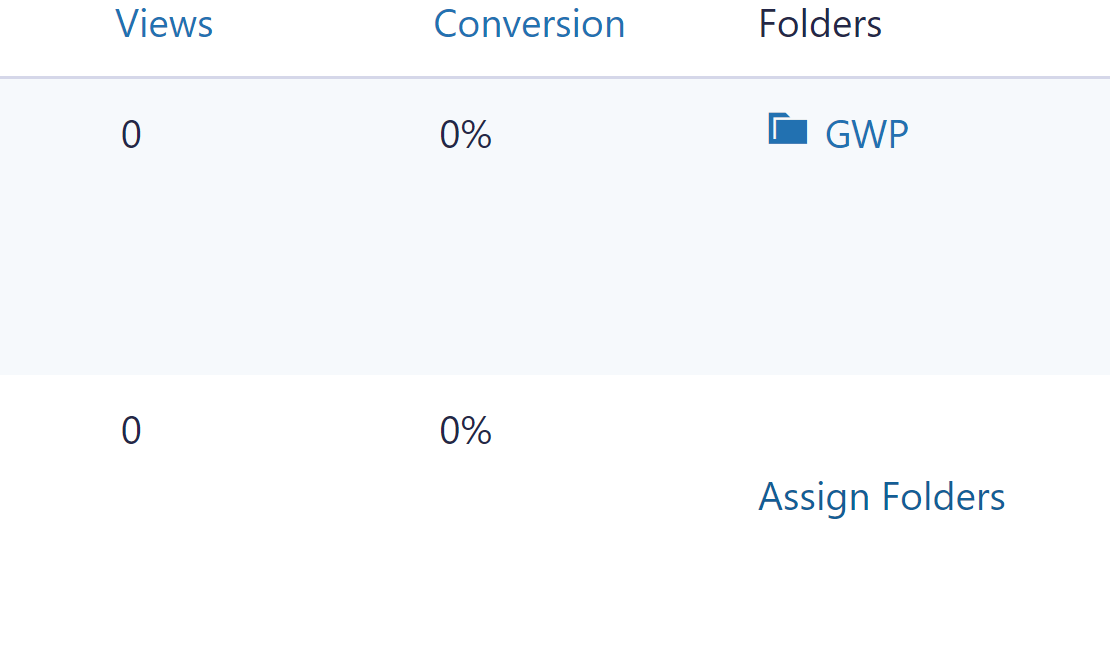
Task: Open the GWP folder link
Action: coord(866,133)
